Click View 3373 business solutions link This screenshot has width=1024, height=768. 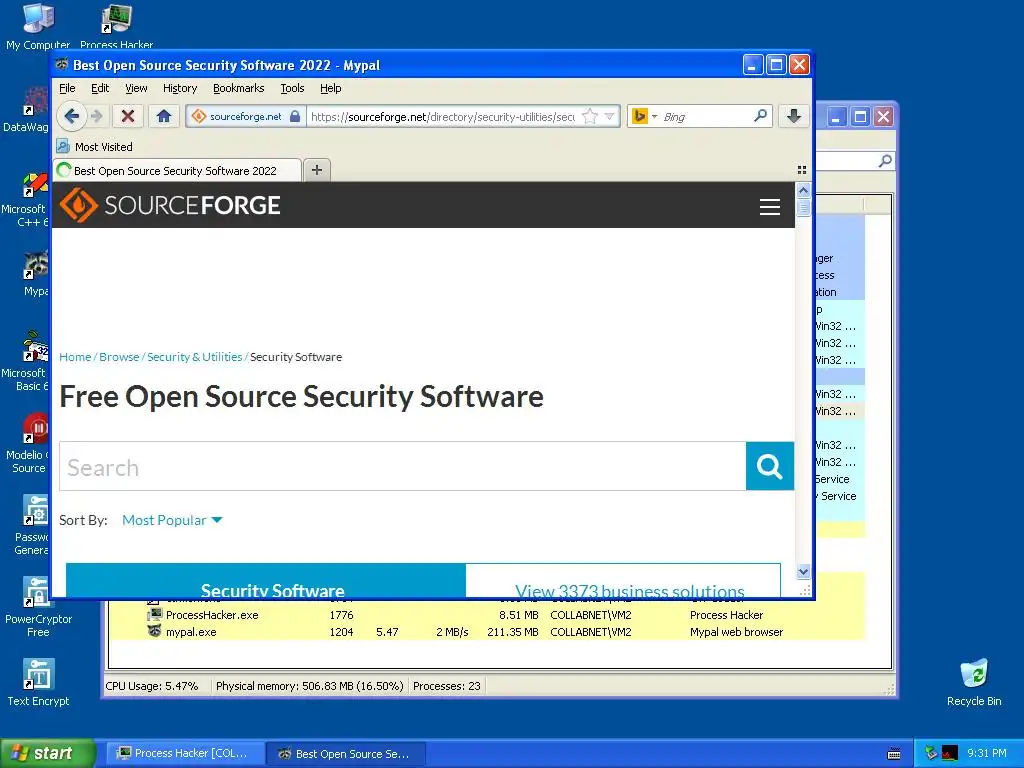coord(630,590)
